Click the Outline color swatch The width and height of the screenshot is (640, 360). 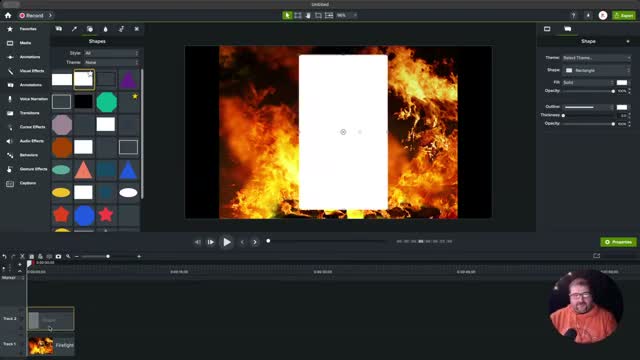pos(622,107)
